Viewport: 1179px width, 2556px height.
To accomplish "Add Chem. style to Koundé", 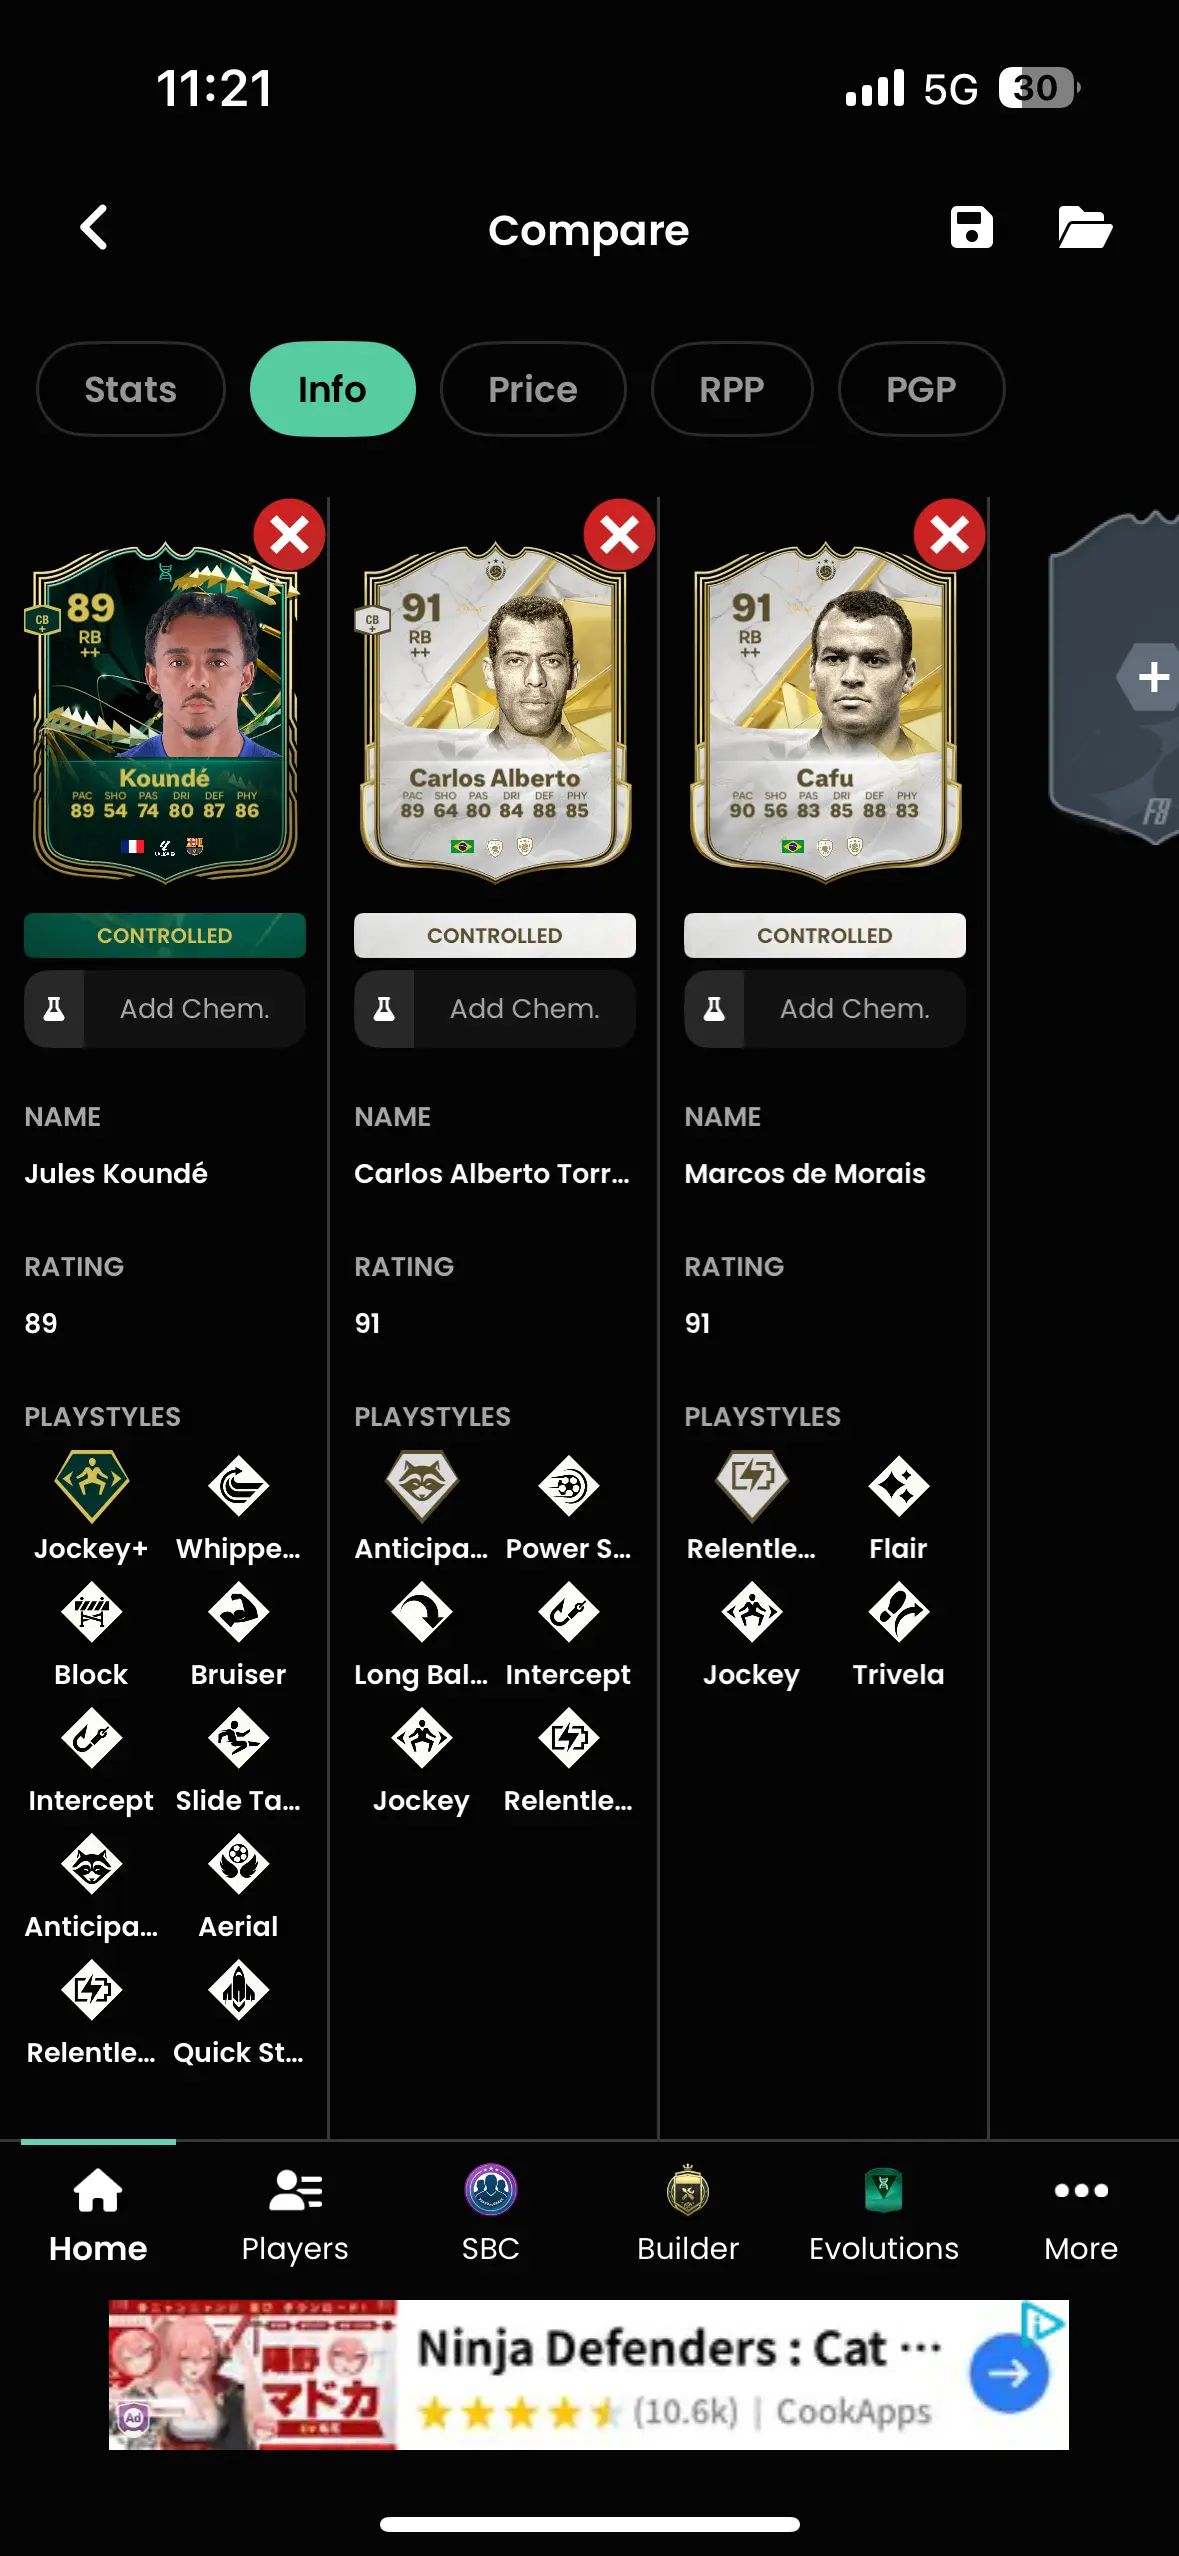I will (165, 1009).
